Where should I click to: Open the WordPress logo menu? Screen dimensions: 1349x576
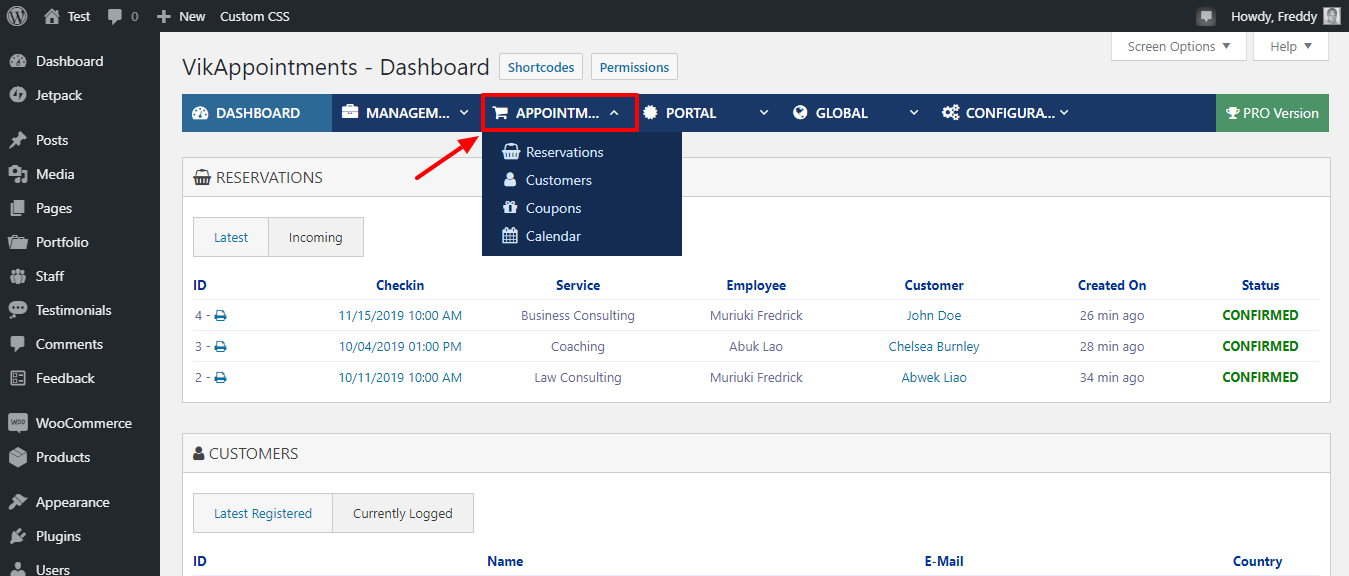click(x=17, y=16)
